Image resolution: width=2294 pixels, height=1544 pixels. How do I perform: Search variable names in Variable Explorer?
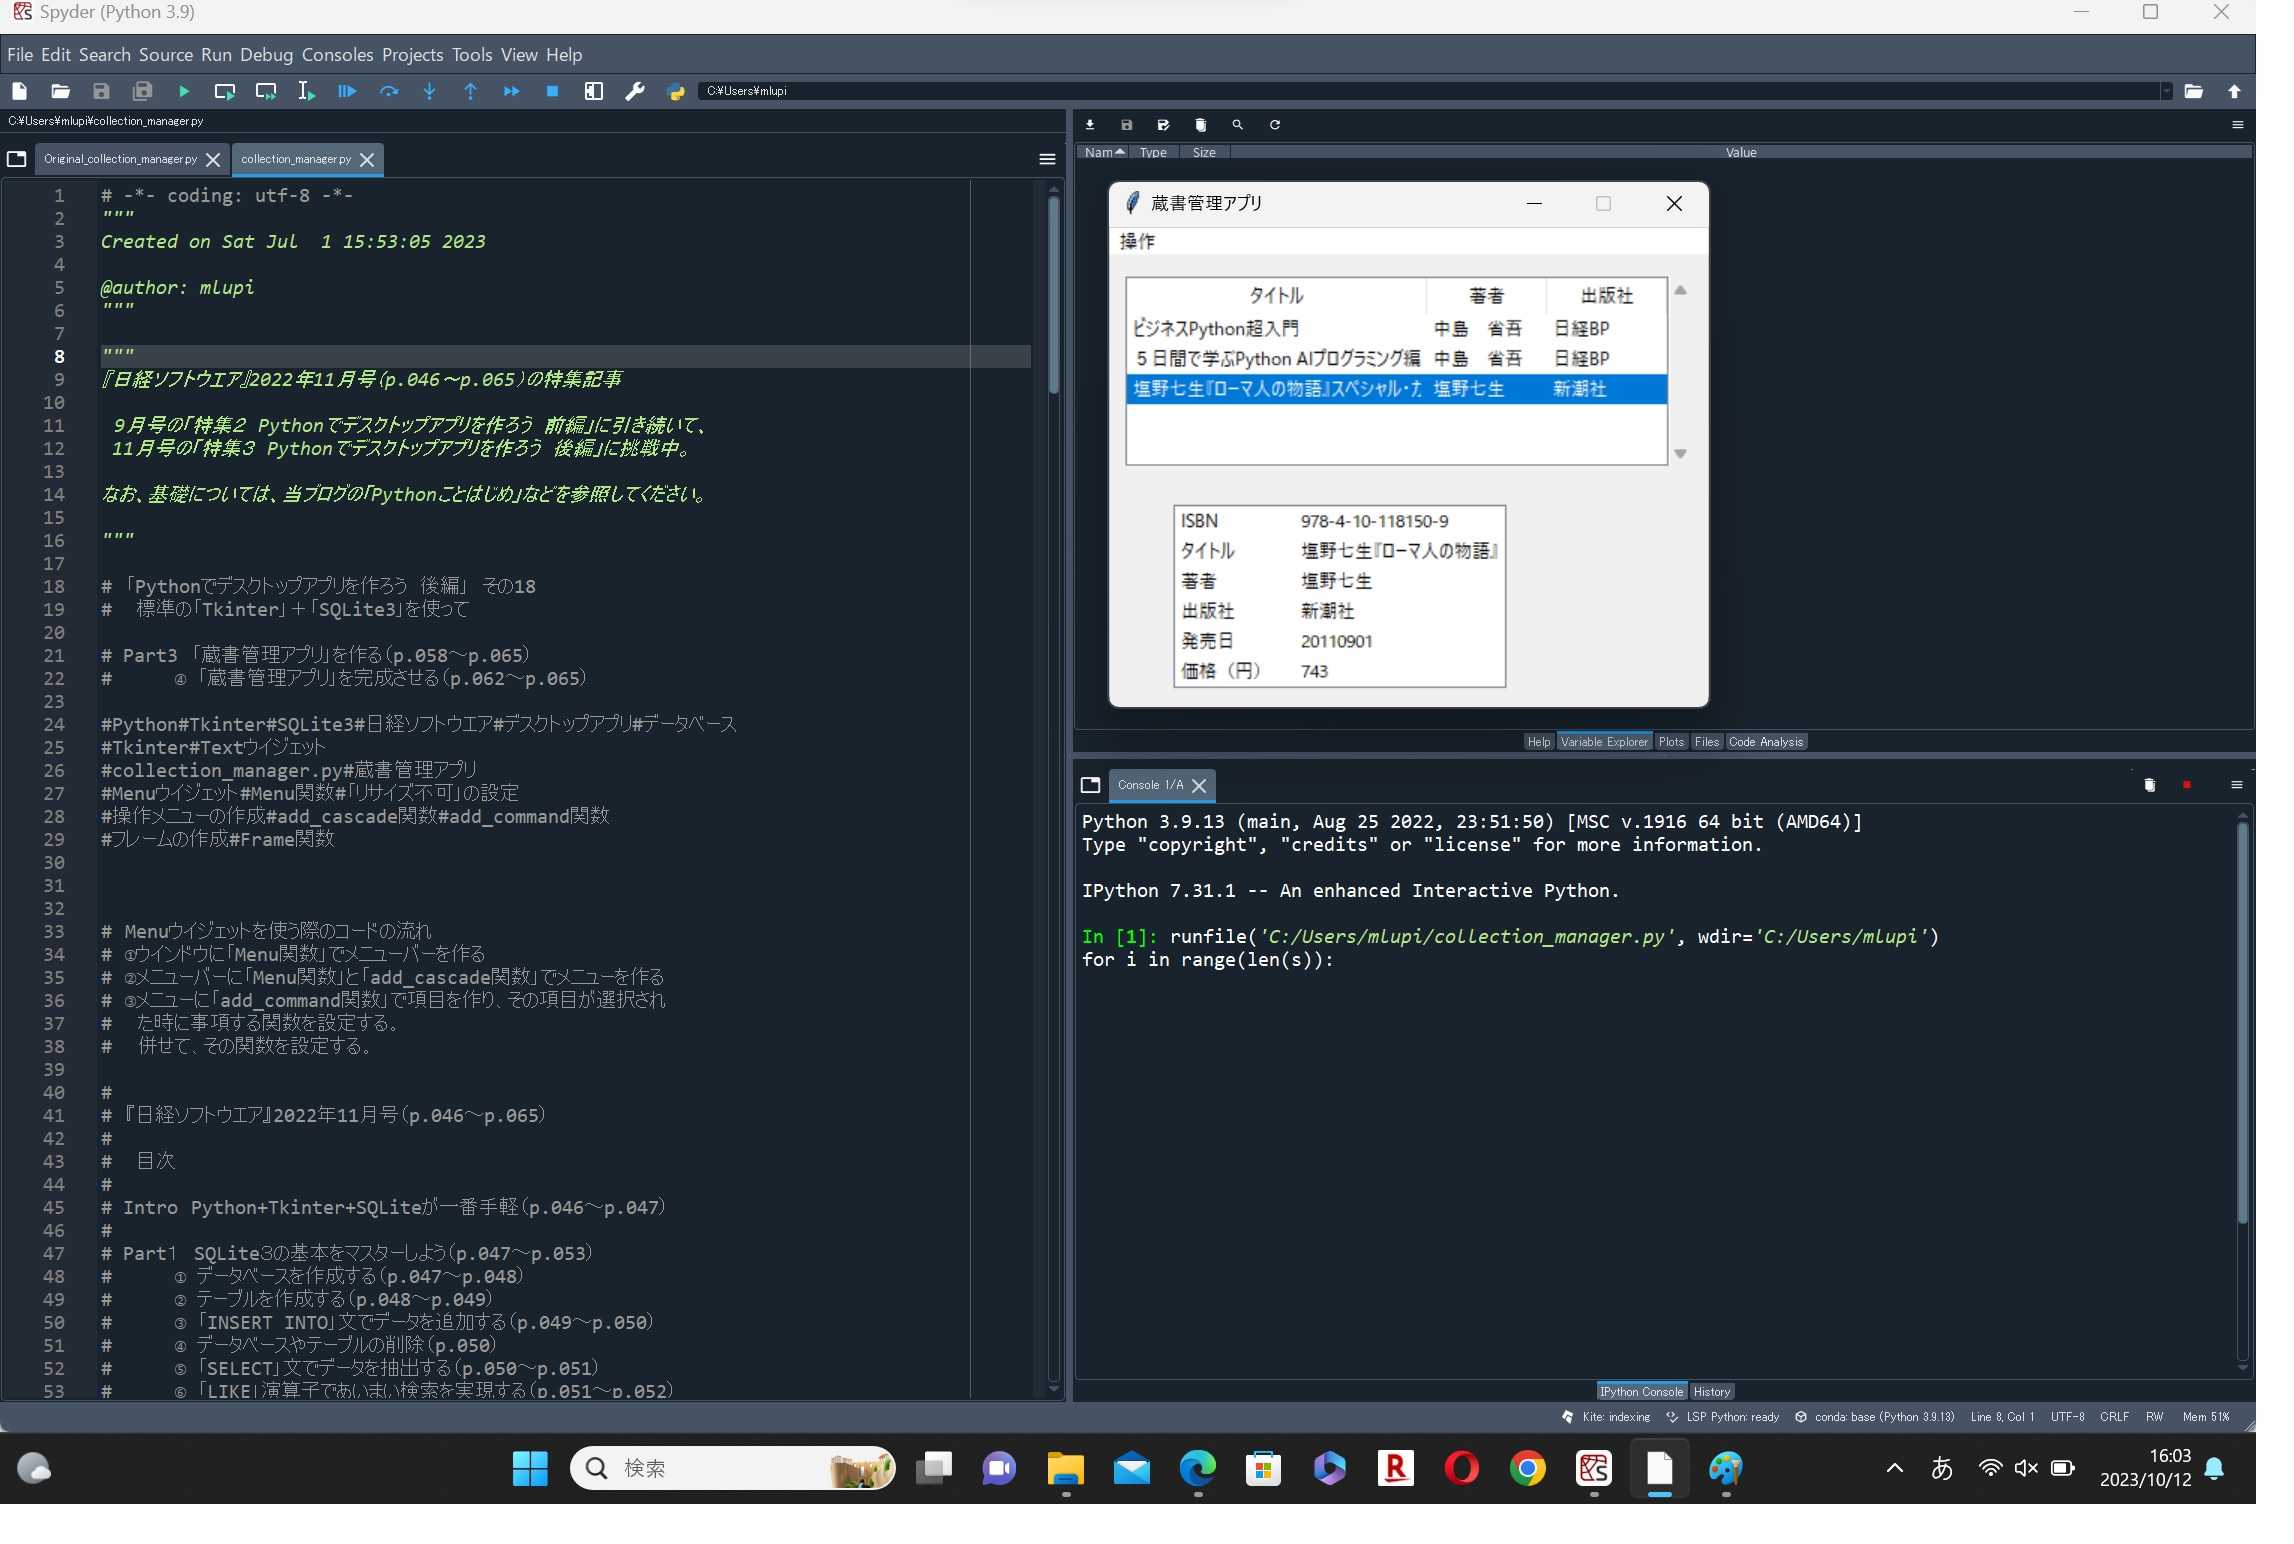tap(1237, 125)
